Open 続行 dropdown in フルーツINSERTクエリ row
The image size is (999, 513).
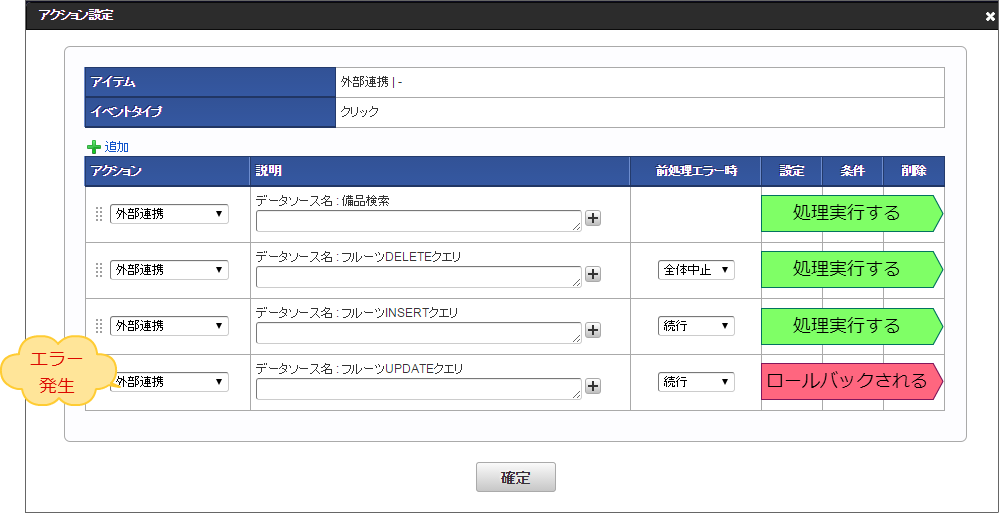click(696, 326)
